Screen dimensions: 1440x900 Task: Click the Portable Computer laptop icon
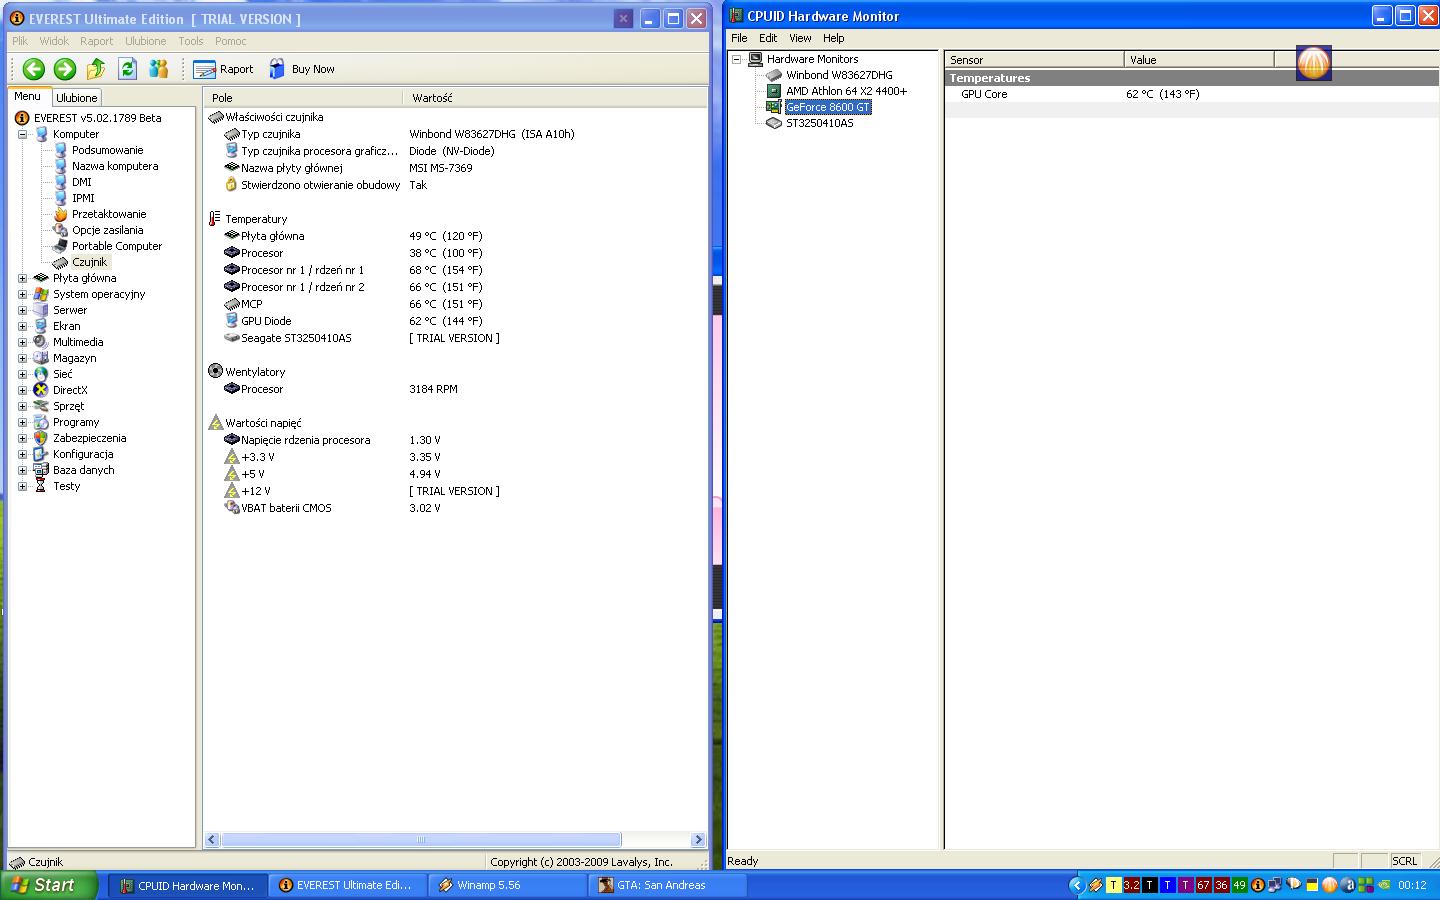pos(60,246)
